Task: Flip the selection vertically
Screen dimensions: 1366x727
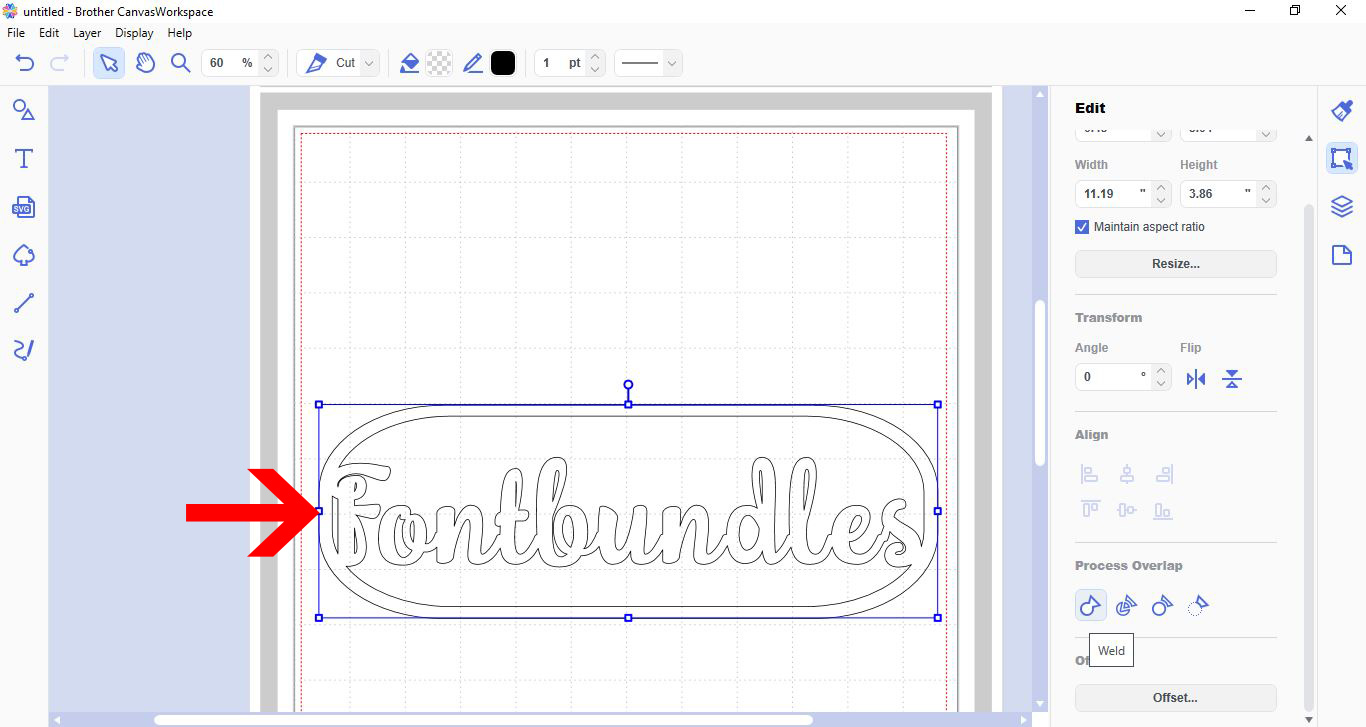Action: pyautogui.click(x=1232, y=379)
